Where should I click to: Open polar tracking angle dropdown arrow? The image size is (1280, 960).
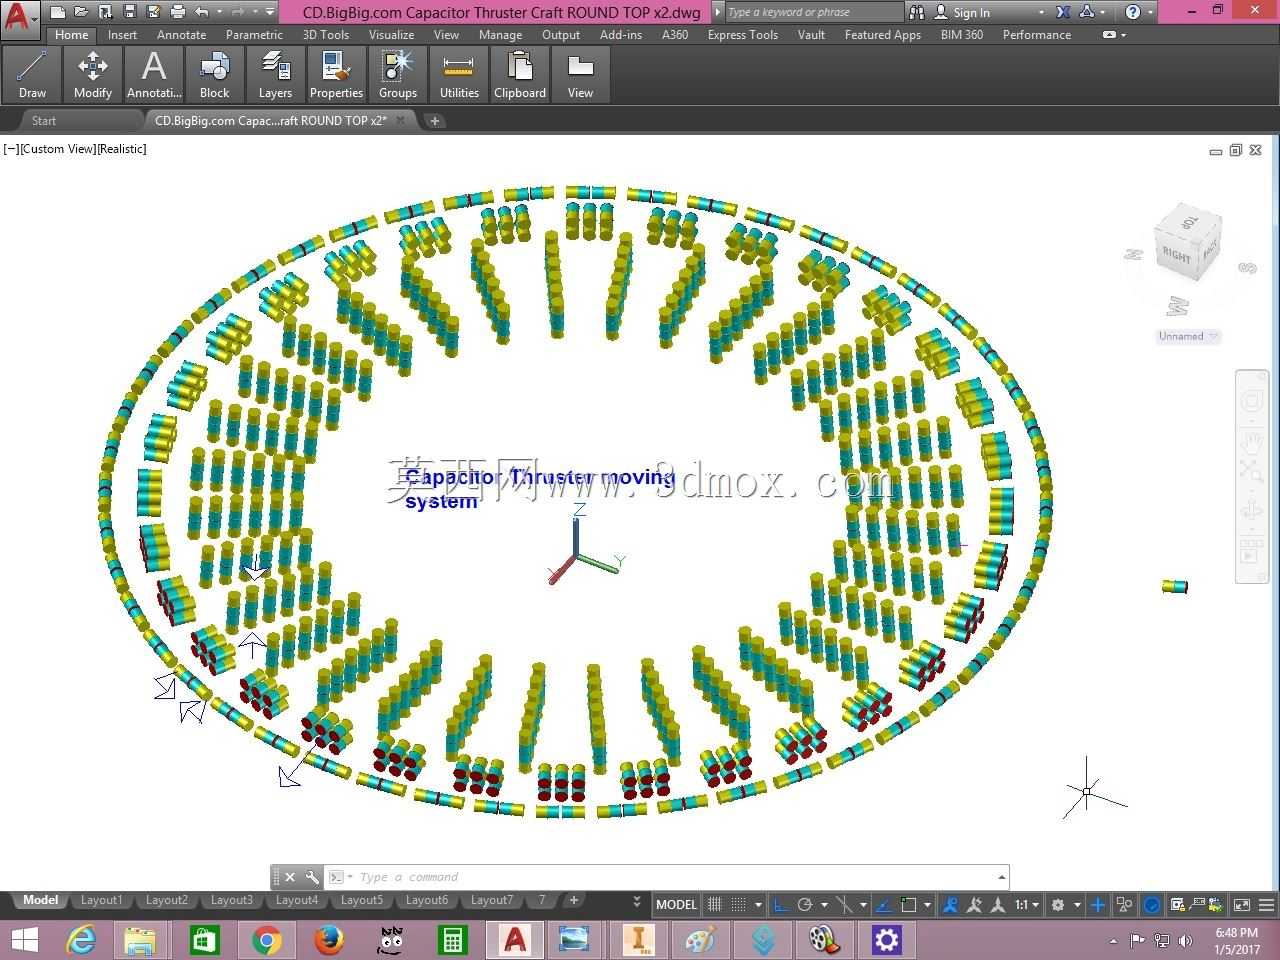tap(824, 905)
